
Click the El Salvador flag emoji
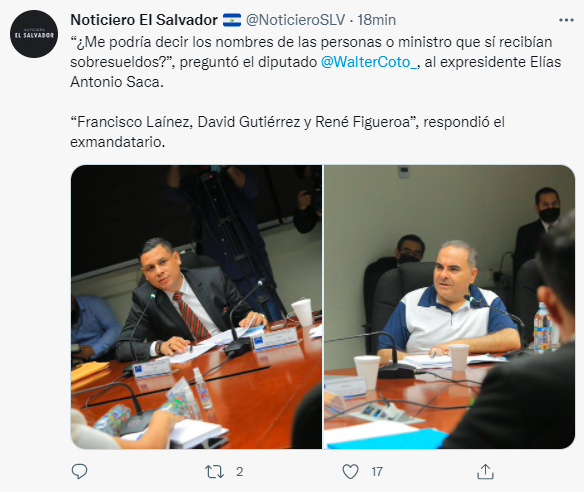pos(232,20)
